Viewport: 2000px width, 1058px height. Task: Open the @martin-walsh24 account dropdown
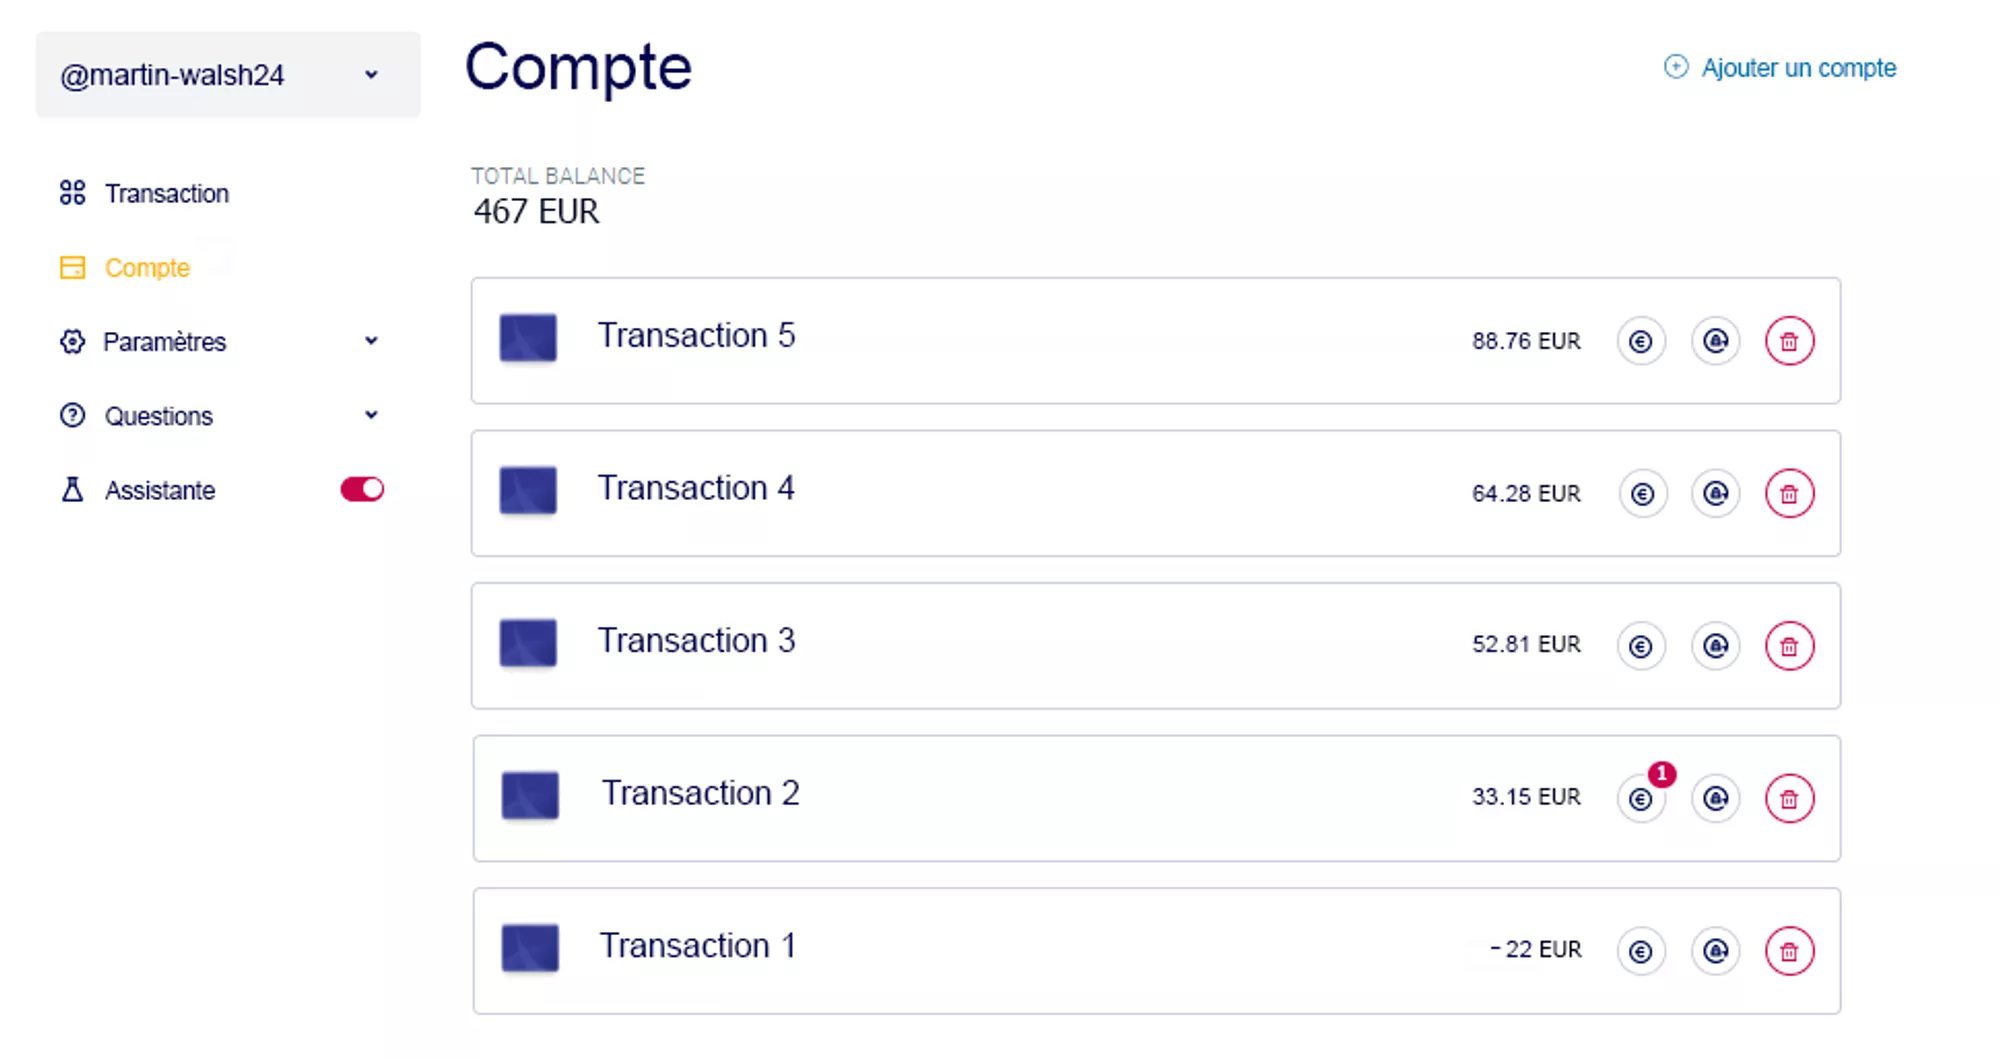(228, 75)
